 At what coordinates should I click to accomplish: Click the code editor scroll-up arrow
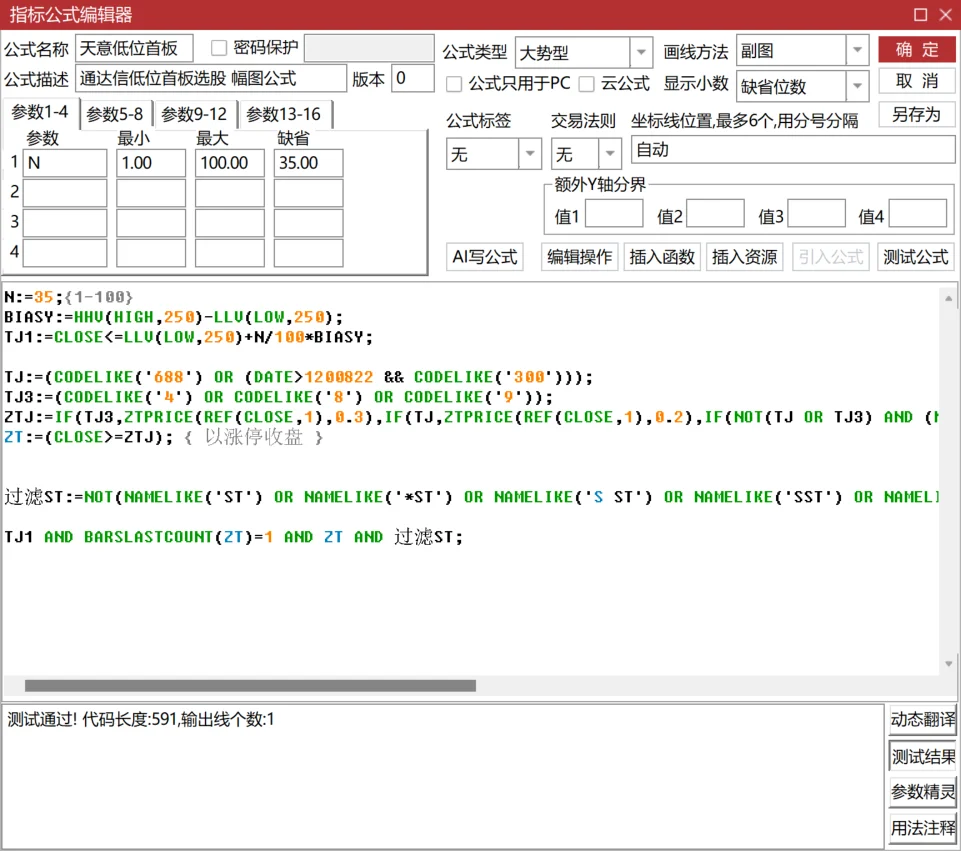[949, 298]
